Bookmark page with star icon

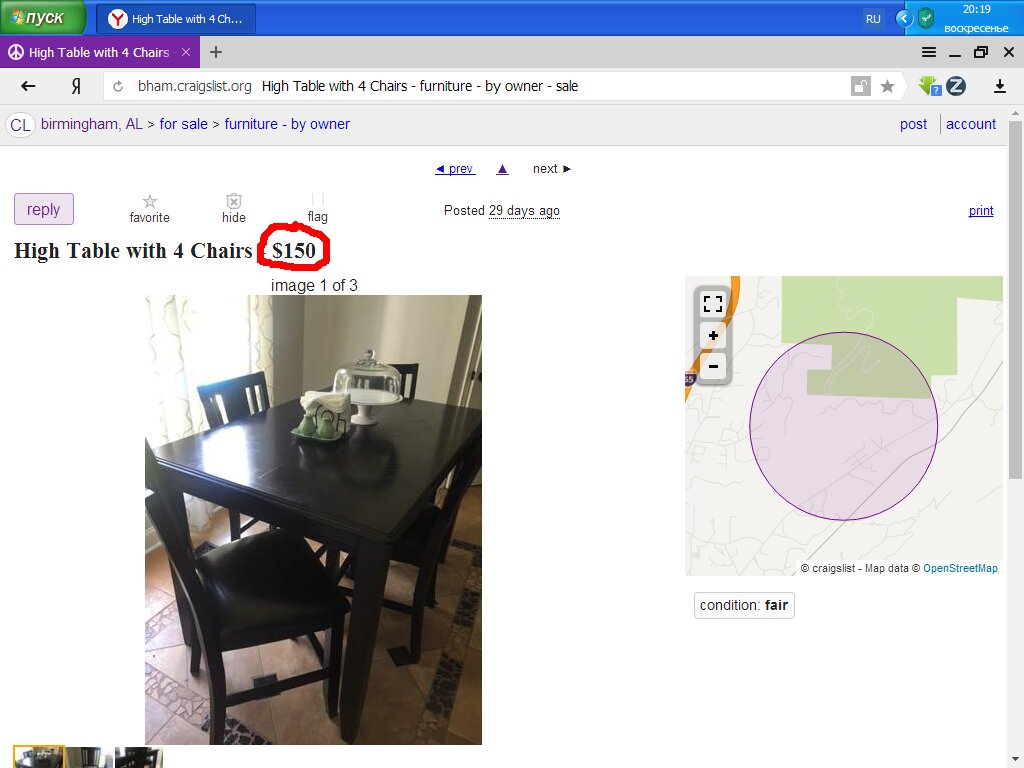(x=887, y=86)
